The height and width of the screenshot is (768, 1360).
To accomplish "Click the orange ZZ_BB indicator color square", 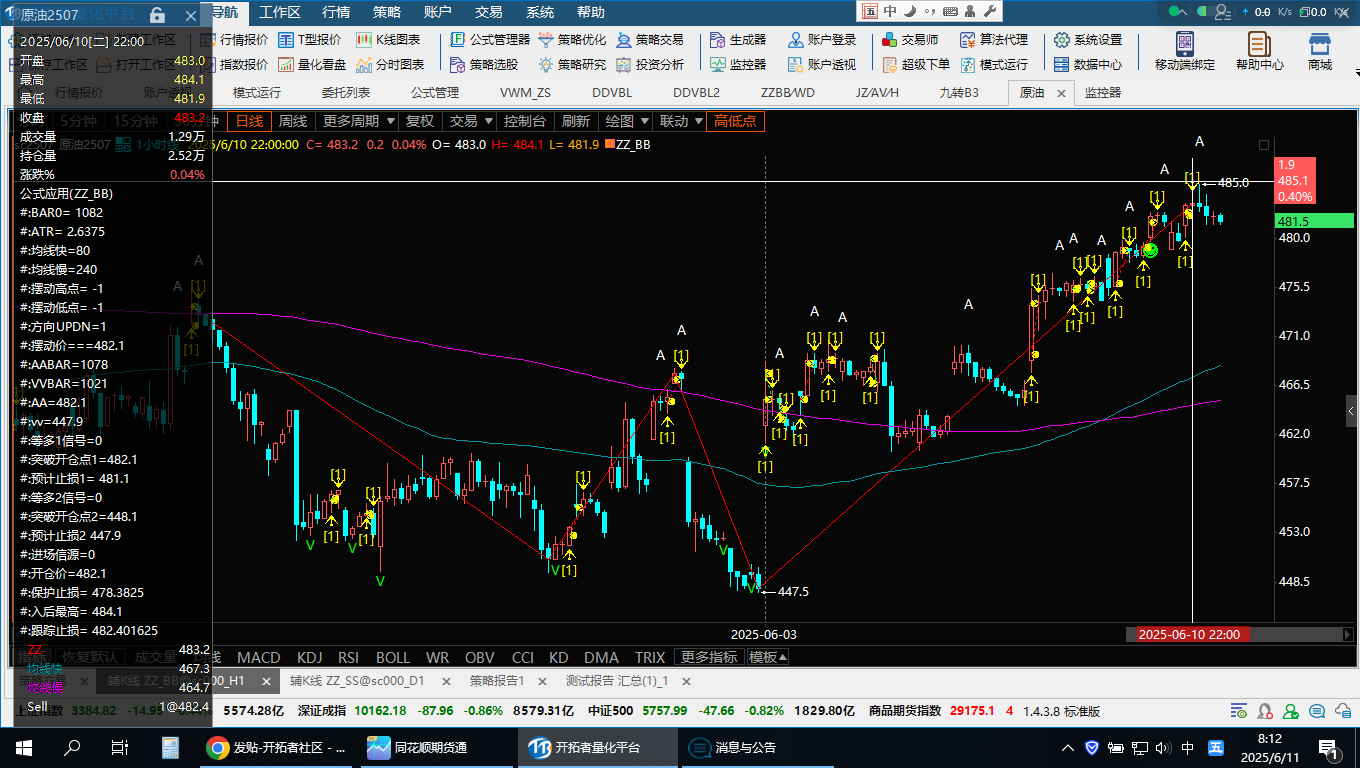I will tap(608, 145).
